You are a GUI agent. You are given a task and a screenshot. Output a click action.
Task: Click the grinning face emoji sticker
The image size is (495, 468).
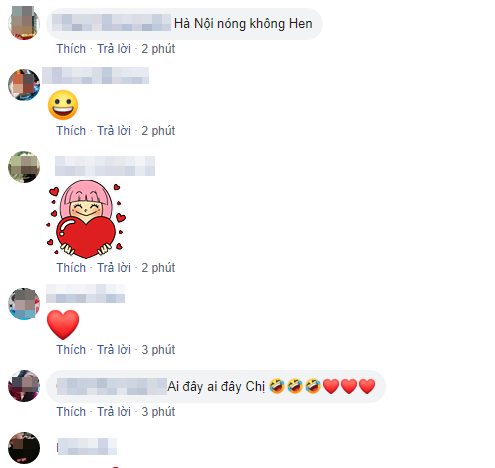[63, 105]
